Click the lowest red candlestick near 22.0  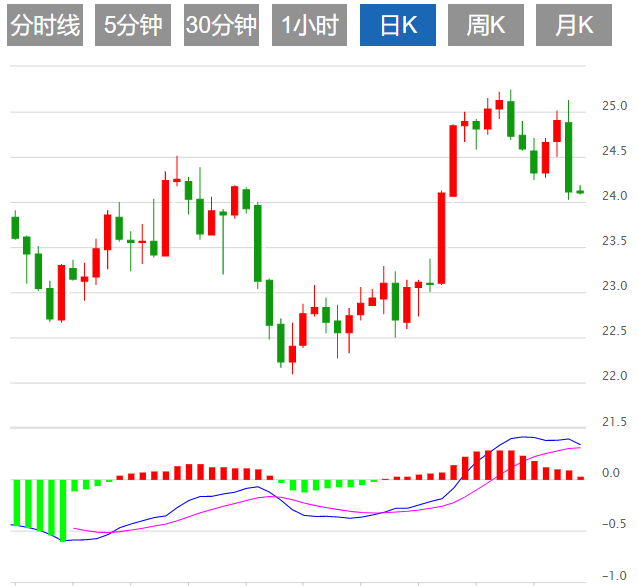point(292,354)
